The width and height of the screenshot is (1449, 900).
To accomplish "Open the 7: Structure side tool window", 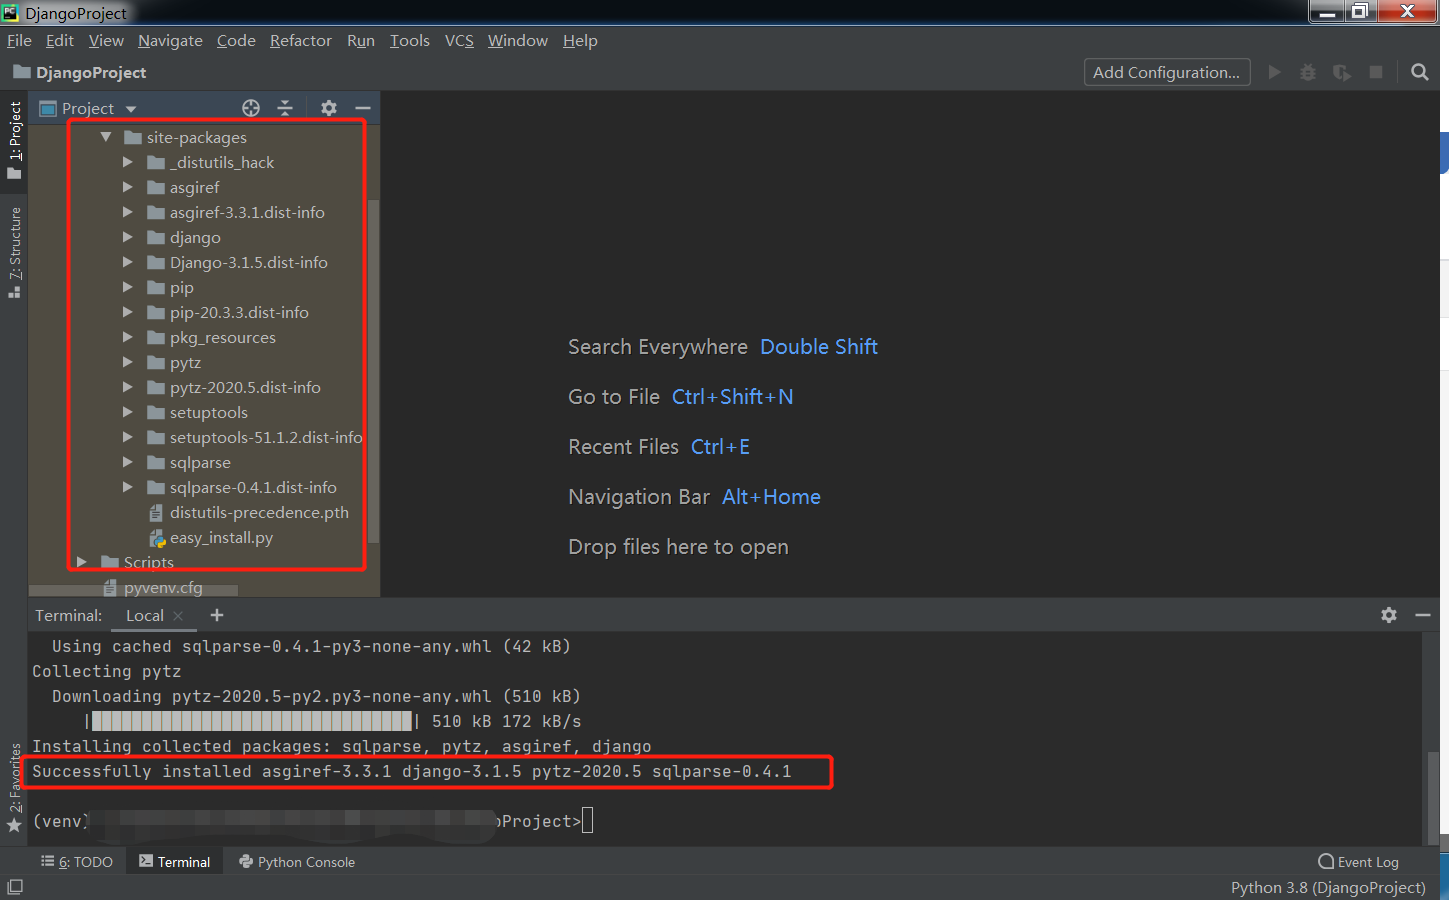I will coord(14,253).
